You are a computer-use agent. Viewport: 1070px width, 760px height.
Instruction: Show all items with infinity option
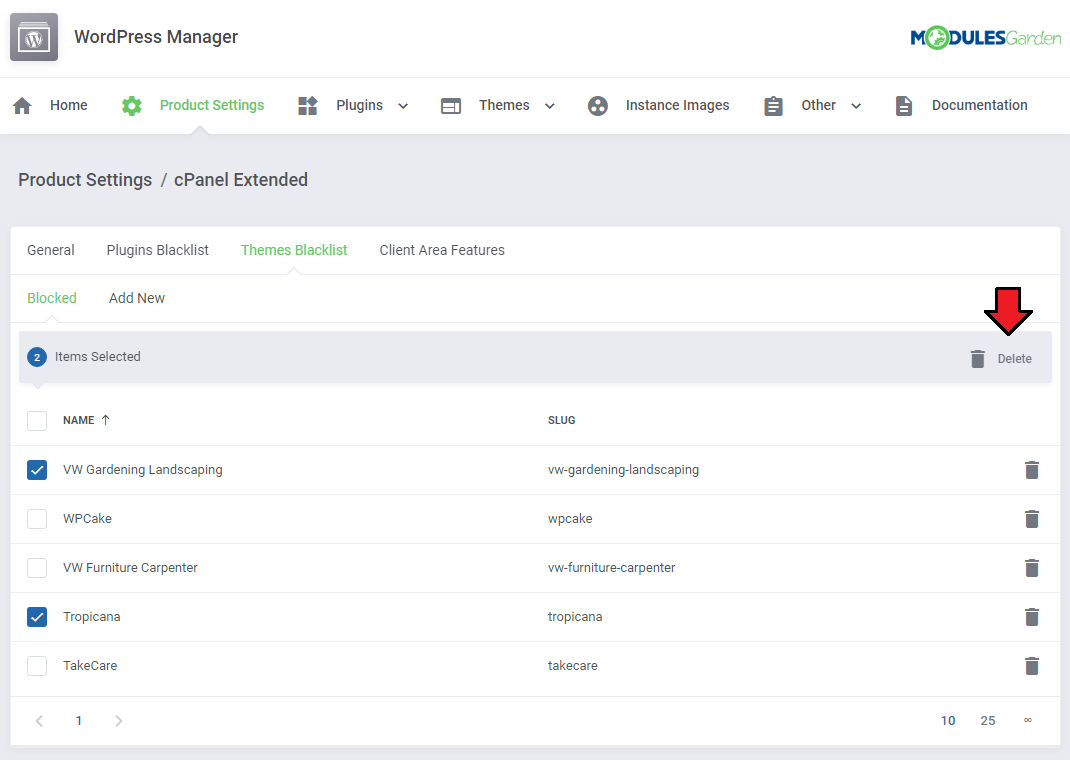pos(1028,720)
